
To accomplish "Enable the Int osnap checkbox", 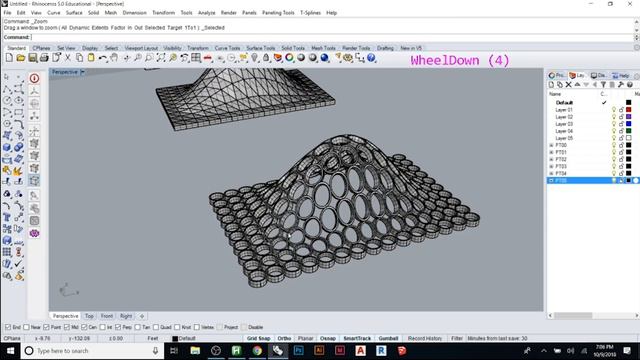I will tap(102, 327).
